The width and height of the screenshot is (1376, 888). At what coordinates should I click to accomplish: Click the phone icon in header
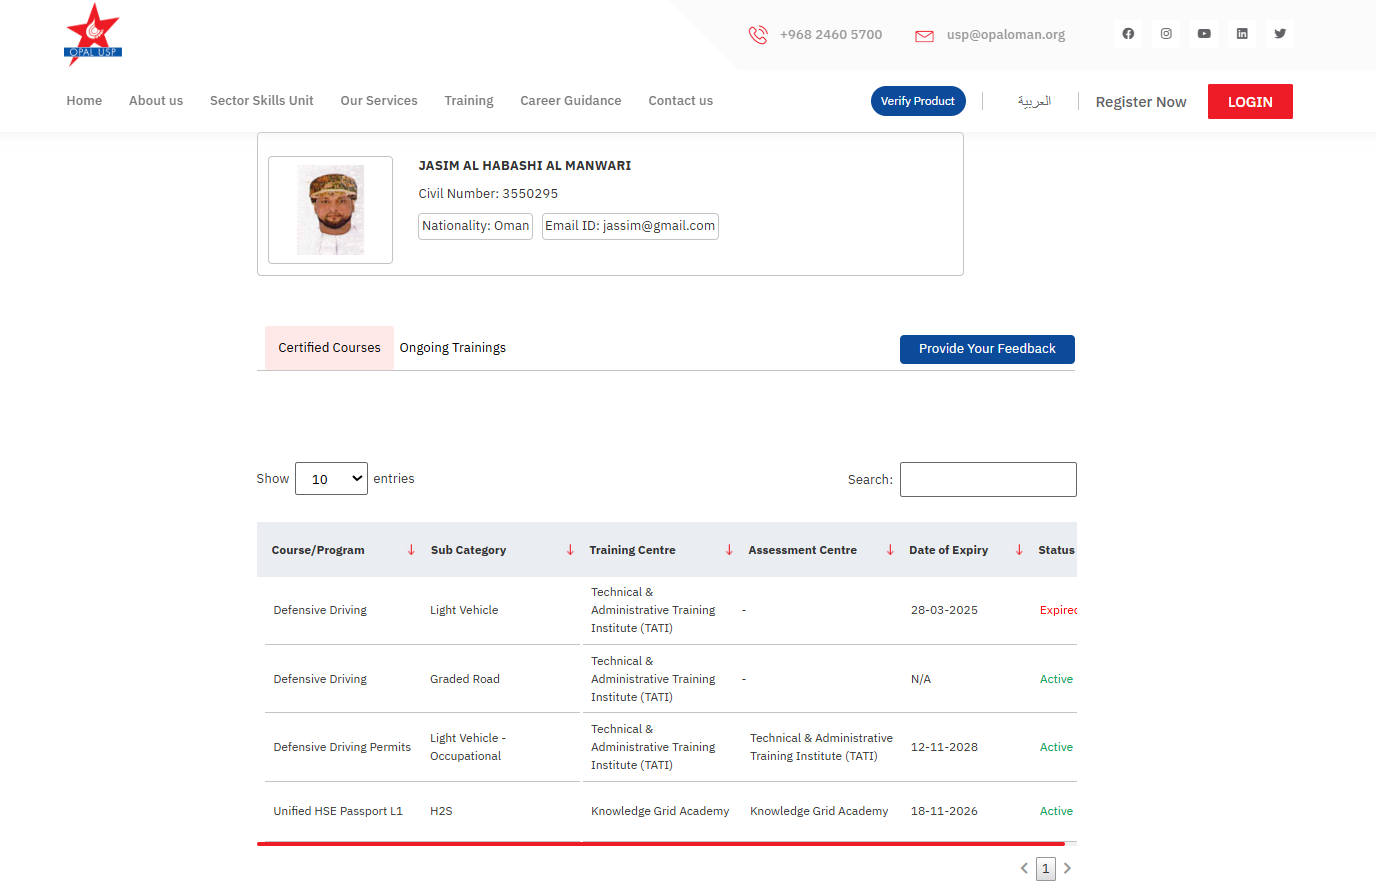[x=758, y=35]
